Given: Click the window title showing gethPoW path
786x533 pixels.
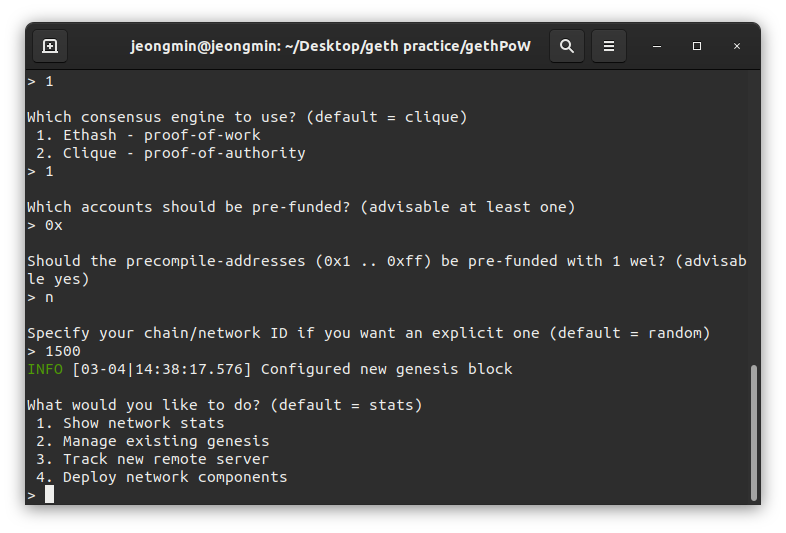Looking at the screenshot, I should [330, 46].
